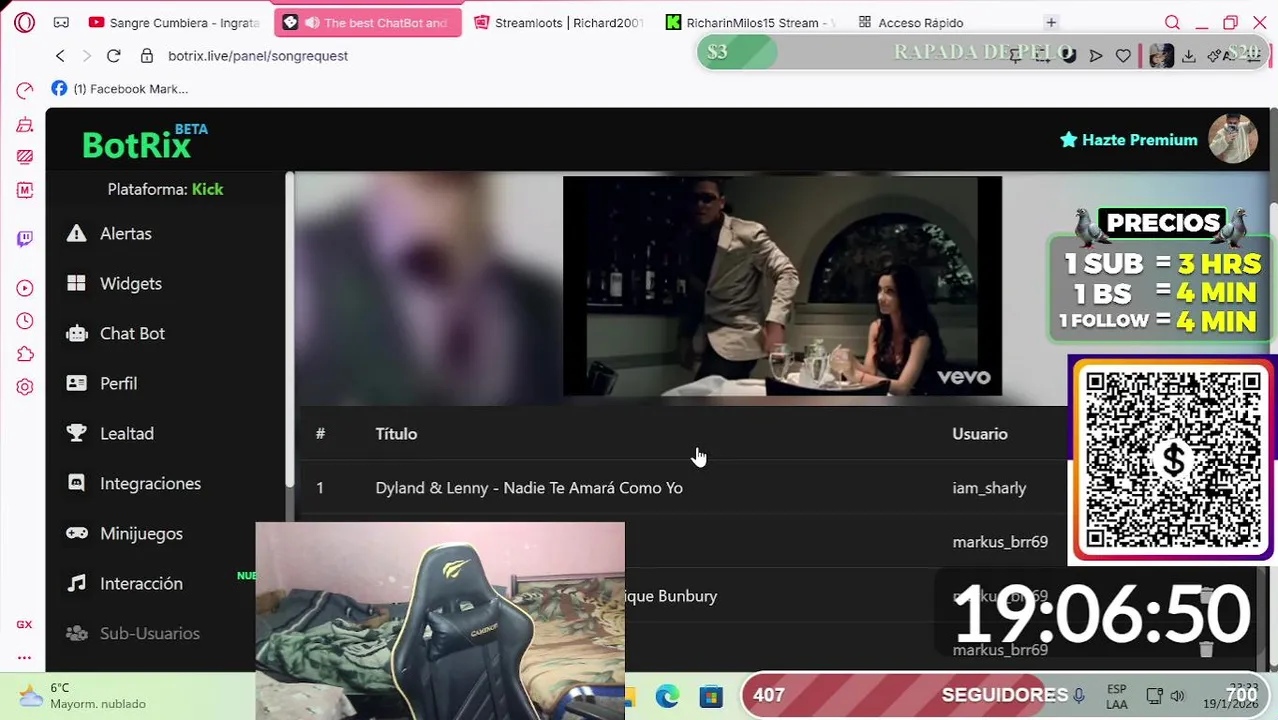Image resolution: width=1278 pixels, height=720 pixels.
Task: Click the Usuario column header
Action: [x=980, y=434]
